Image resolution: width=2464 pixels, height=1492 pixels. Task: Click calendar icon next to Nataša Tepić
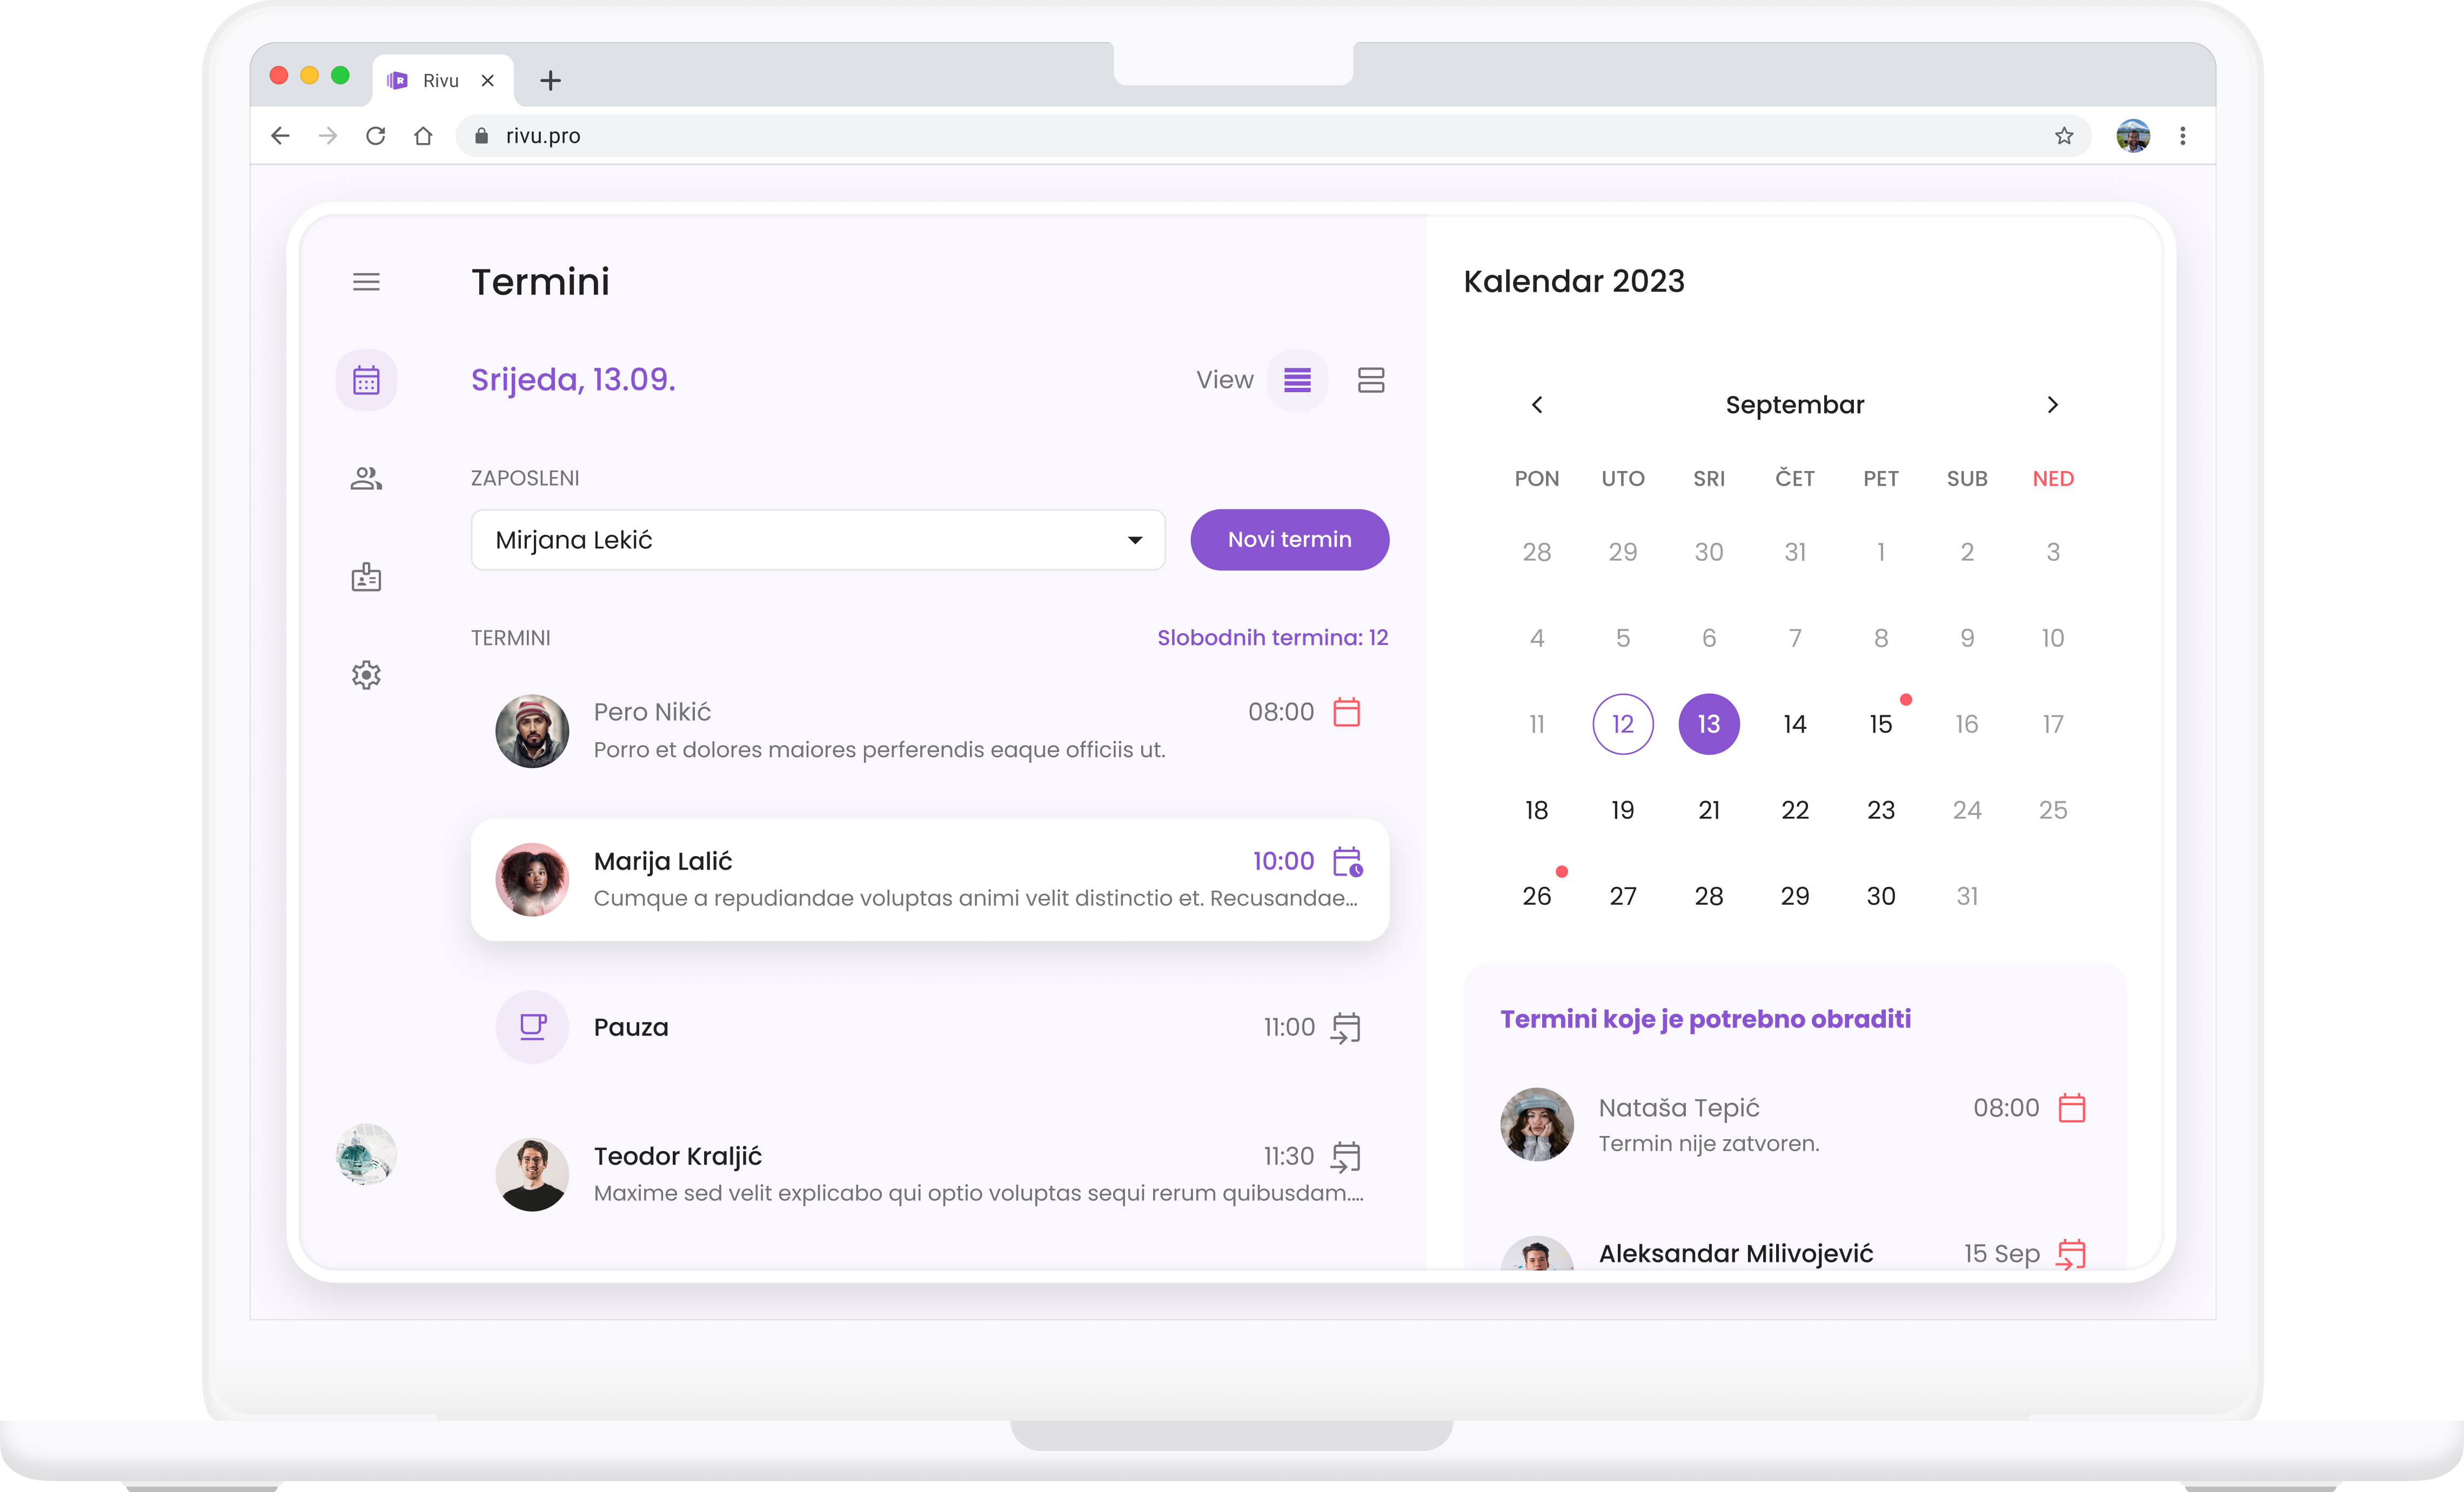[2071, 1108]
